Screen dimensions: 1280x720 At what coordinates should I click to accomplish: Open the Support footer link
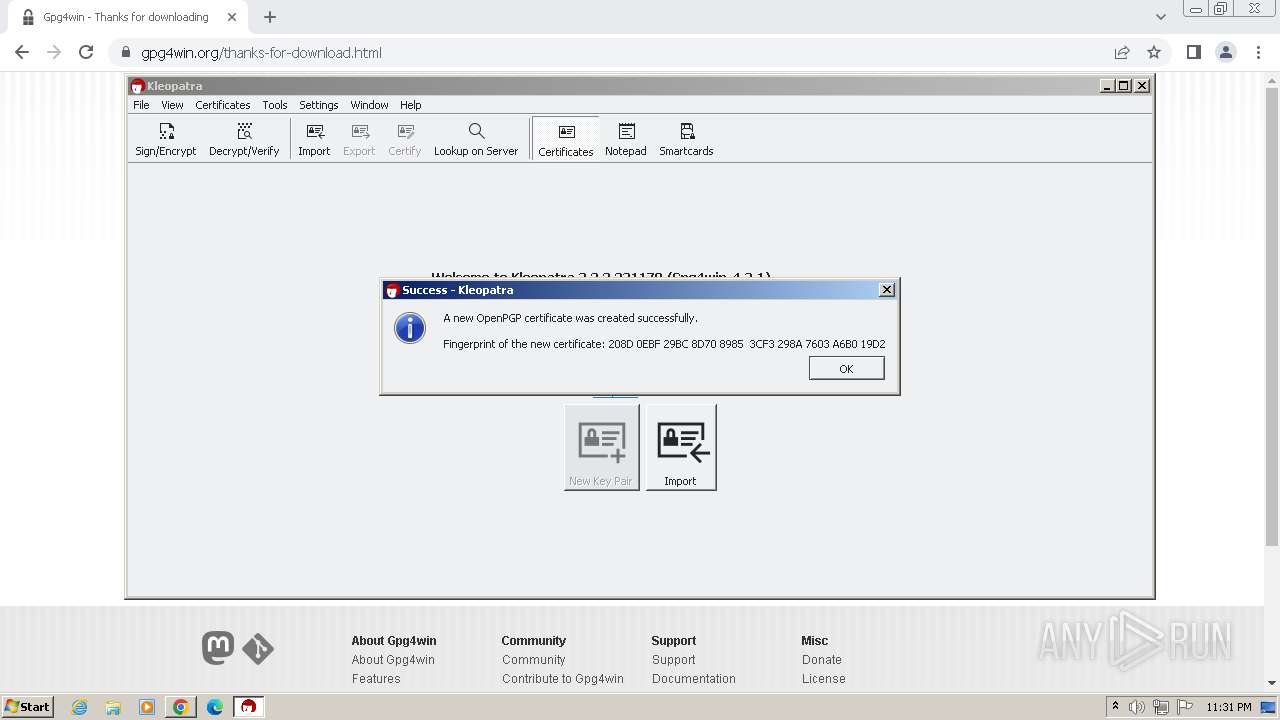[x=674, y=660]
